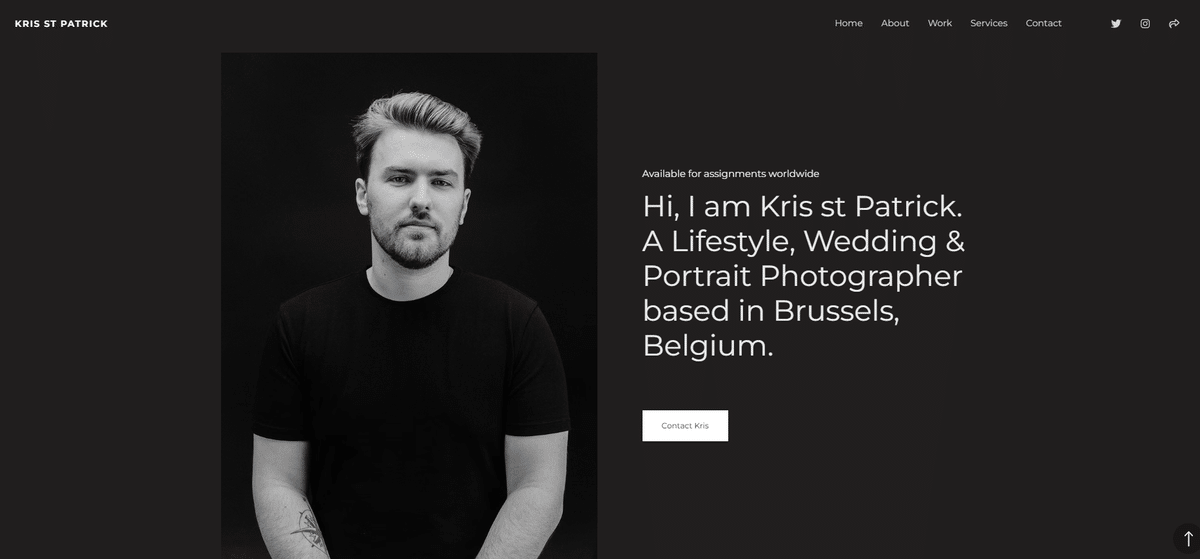Click the 'Portrait Photographer' heading line

(x=802, y=276)
